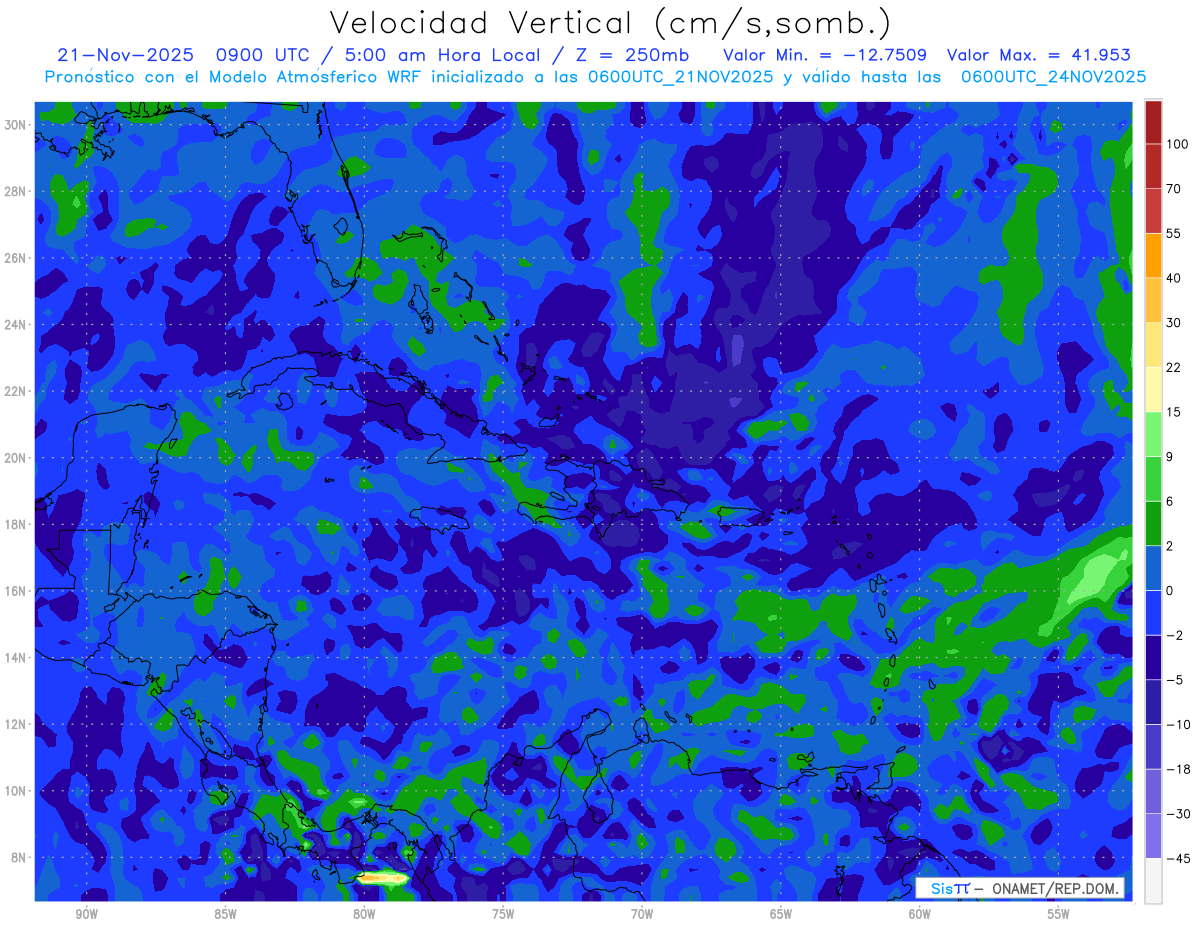
Task: Click the latitude label '28N'
Action: (17, 191)
